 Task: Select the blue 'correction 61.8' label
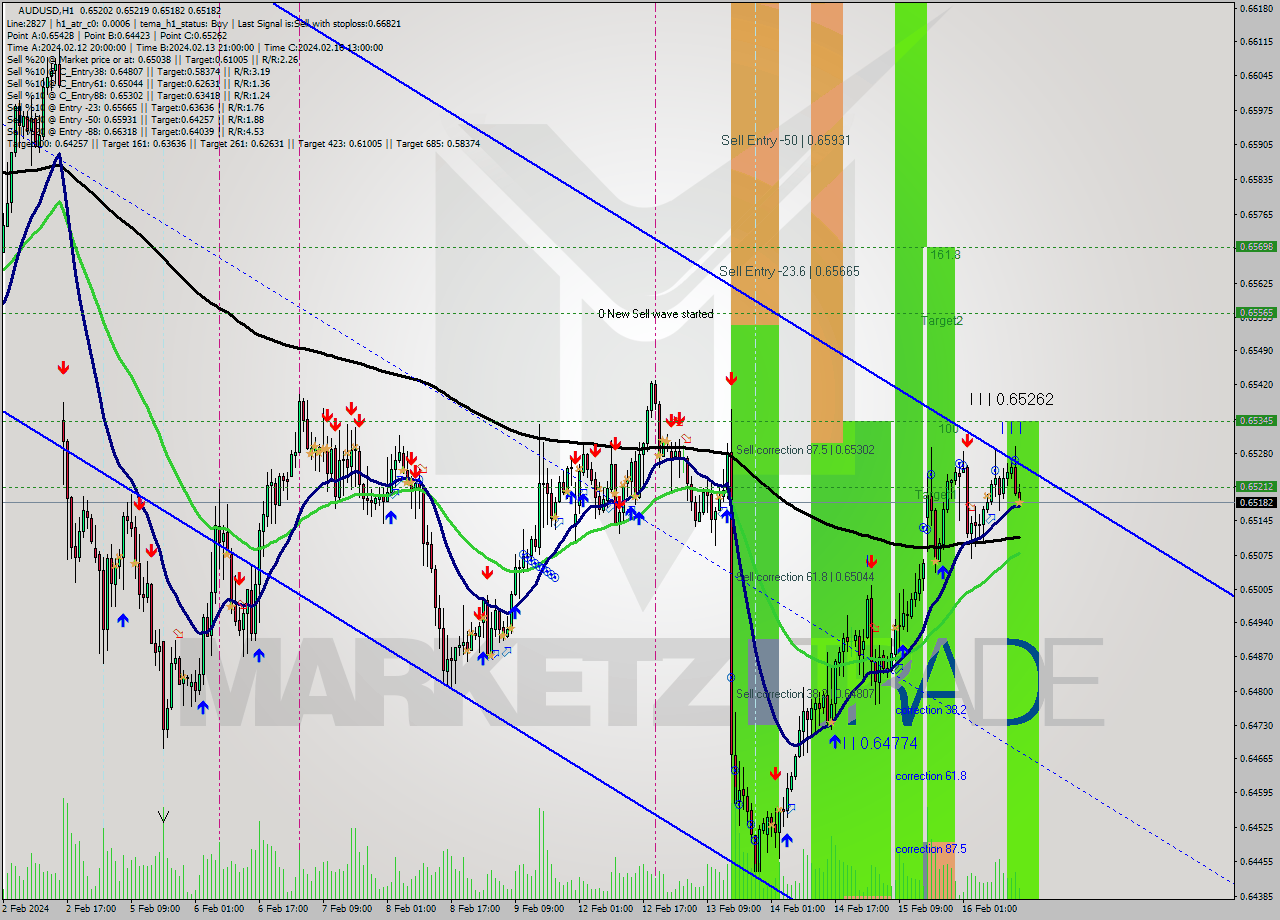point(931,776)
